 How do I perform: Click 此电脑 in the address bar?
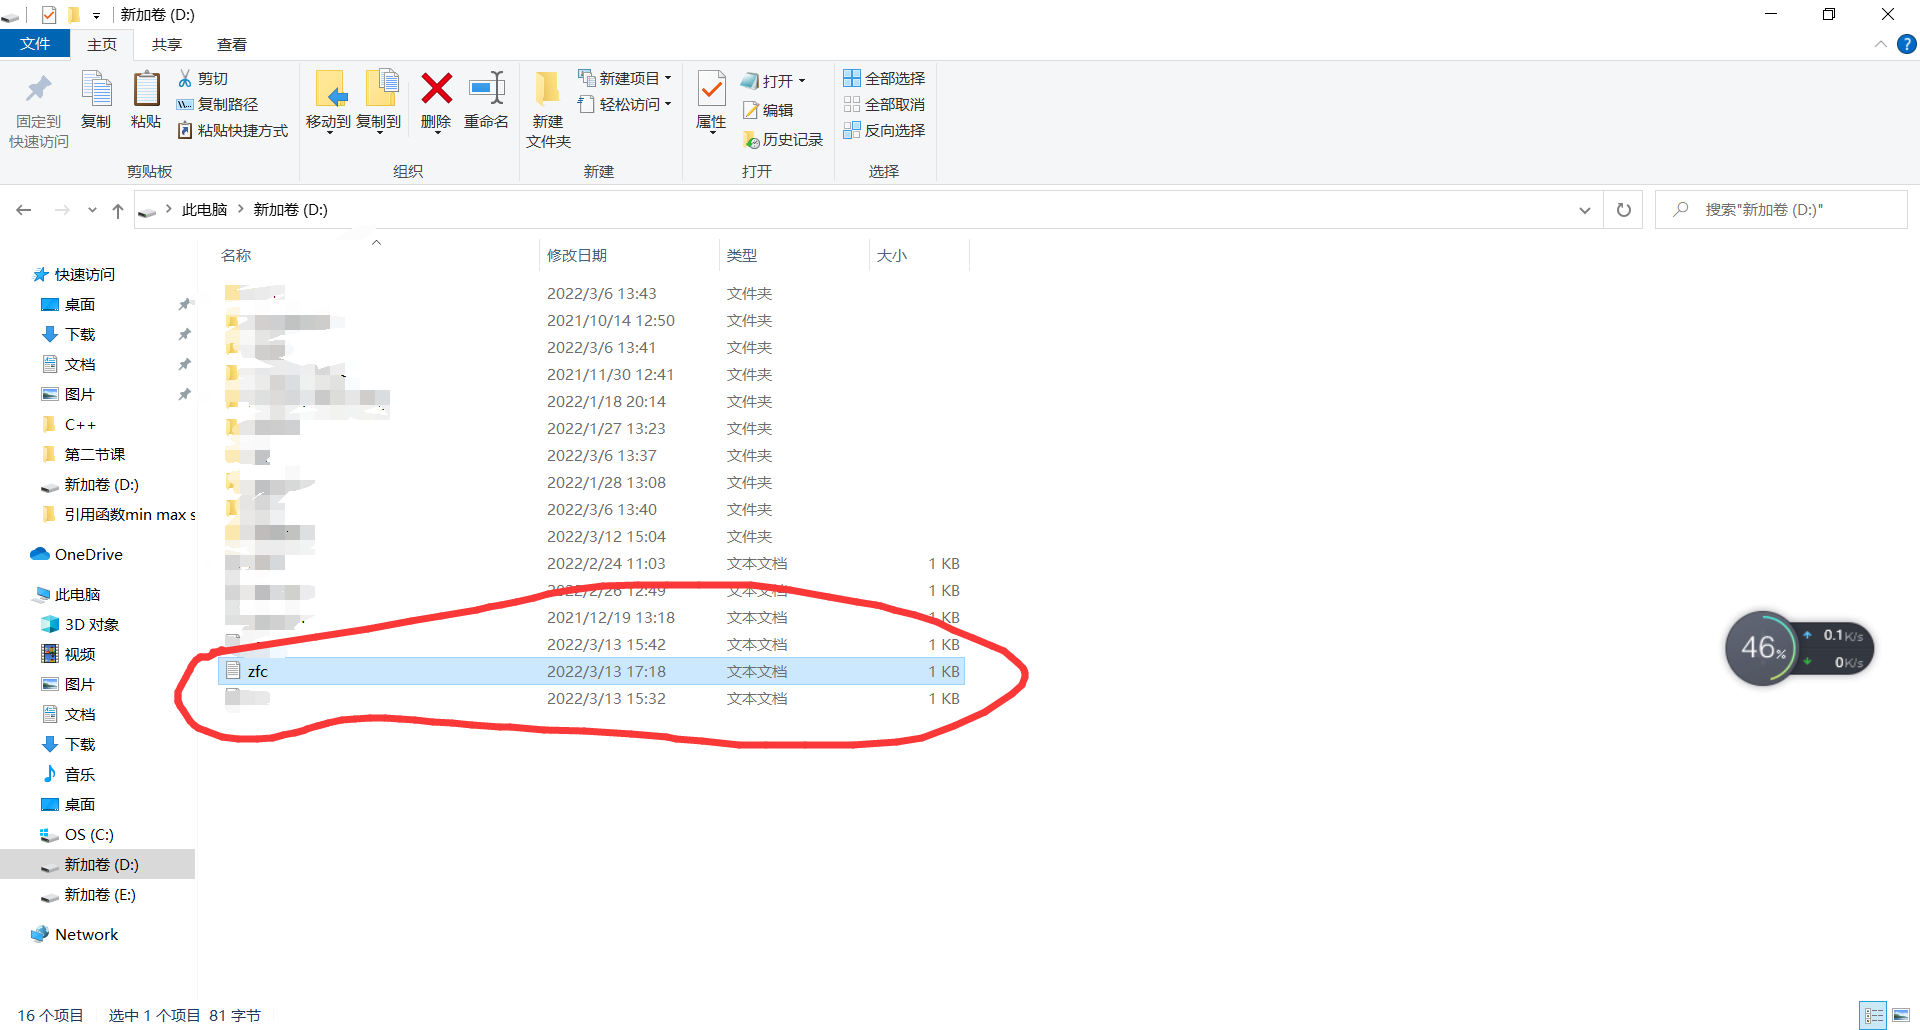(204, 209)
